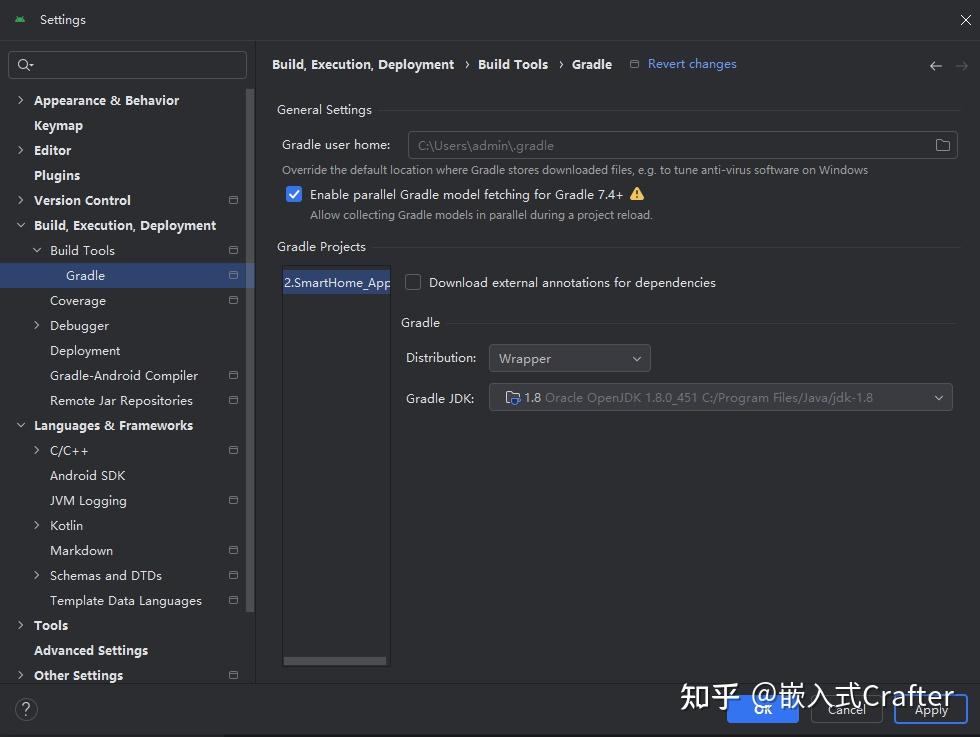Select the 2.SmartHome_App Gradle project
Viewport: 980px width, 737px height.
(x=337, y=282)
